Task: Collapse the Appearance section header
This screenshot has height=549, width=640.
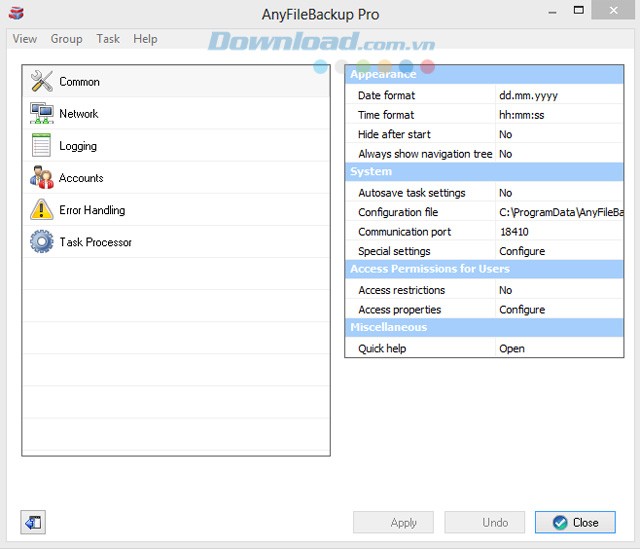Action: 484,74
